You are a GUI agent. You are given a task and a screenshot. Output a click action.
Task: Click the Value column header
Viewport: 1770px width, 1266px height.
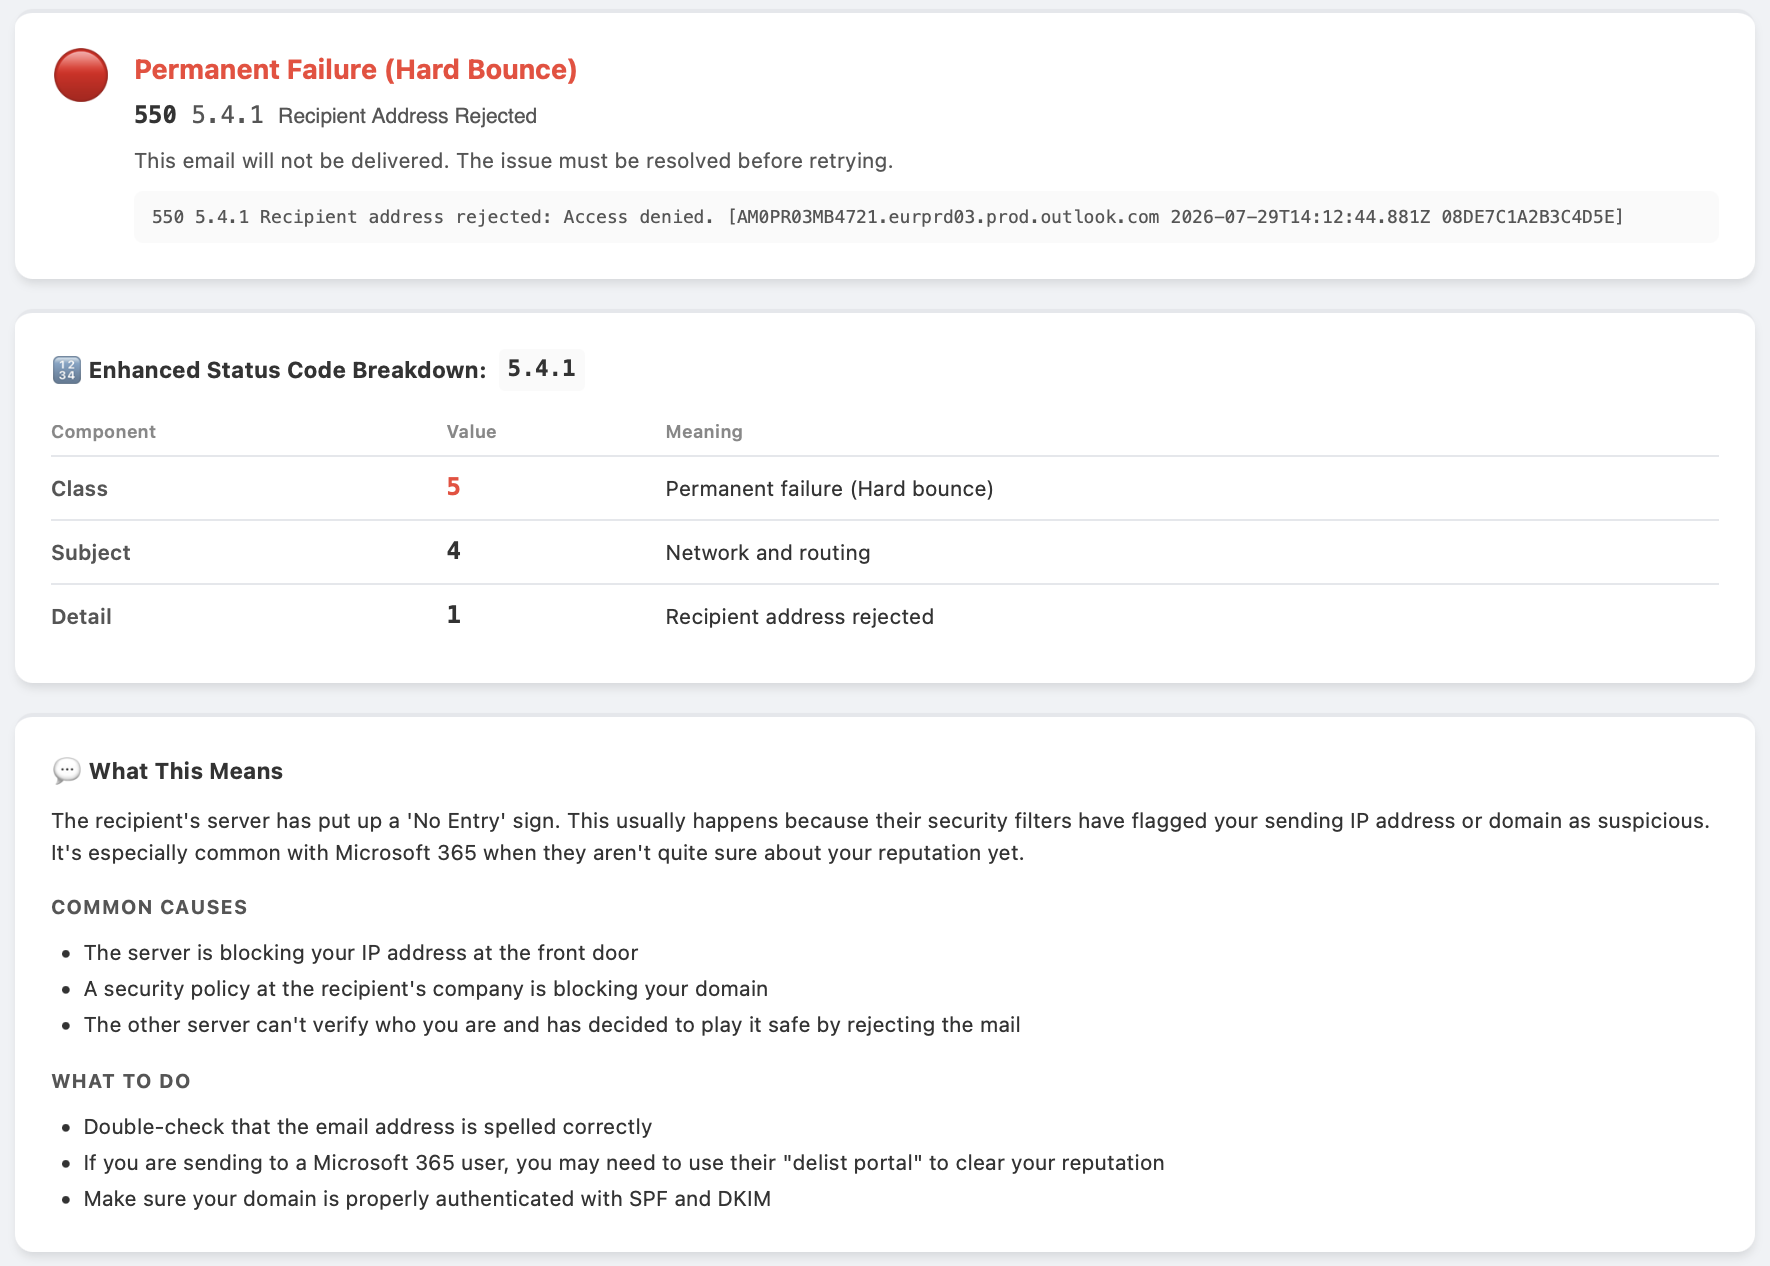pos(471,431)
